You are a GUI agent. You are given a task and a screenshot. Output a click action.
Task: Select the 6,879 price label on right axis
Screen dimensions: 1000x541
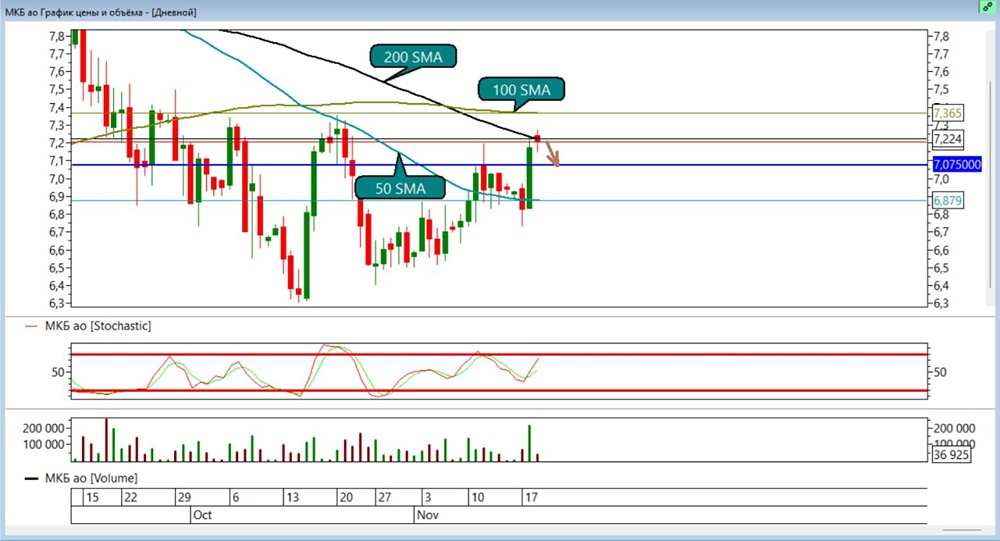(x=947, y=201)
